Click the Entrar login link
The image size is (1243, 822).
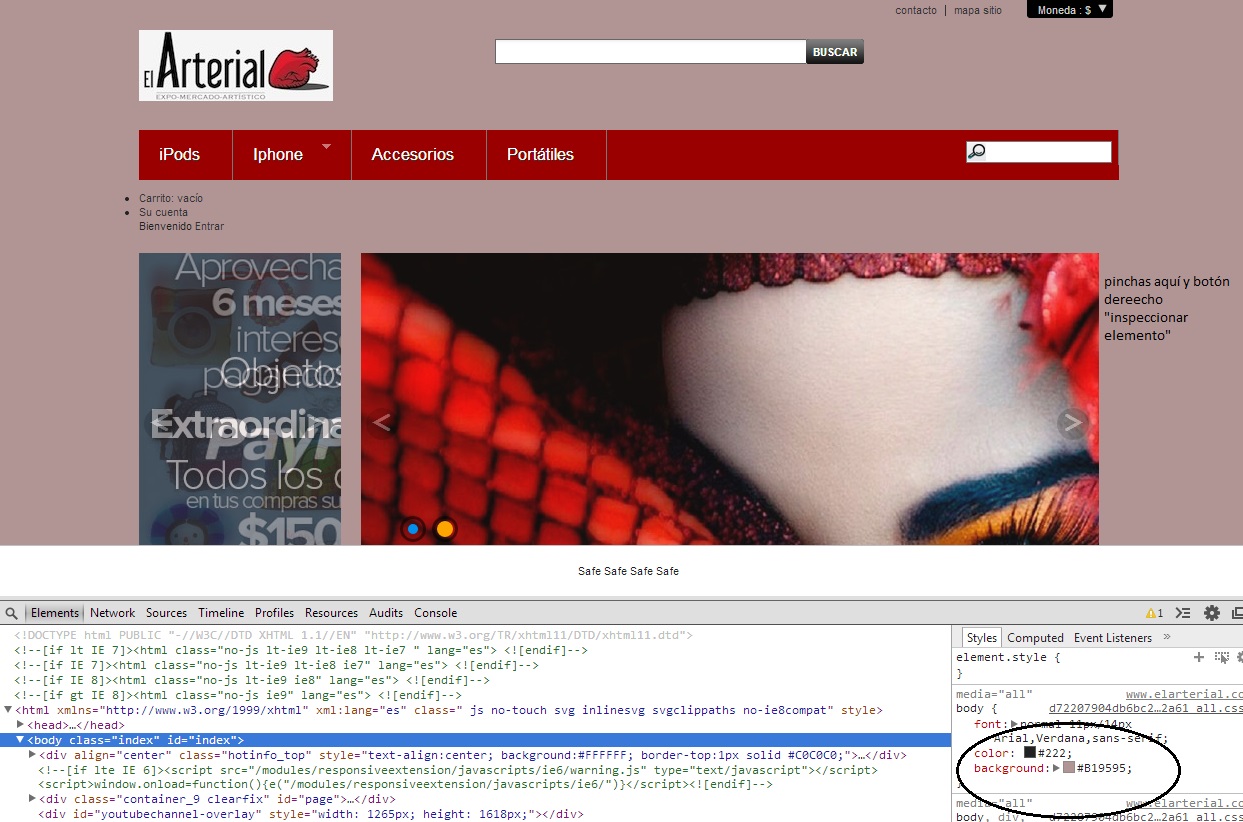[209, 226]
